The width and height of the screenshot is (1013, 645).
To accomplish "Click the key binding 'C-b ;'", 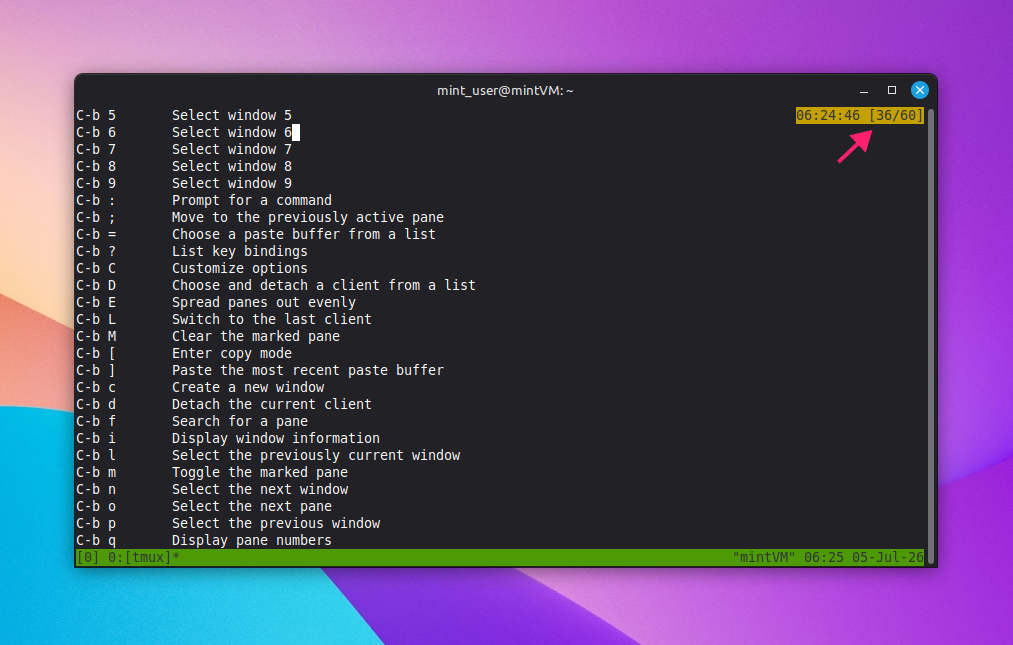I will click(96, 217).
